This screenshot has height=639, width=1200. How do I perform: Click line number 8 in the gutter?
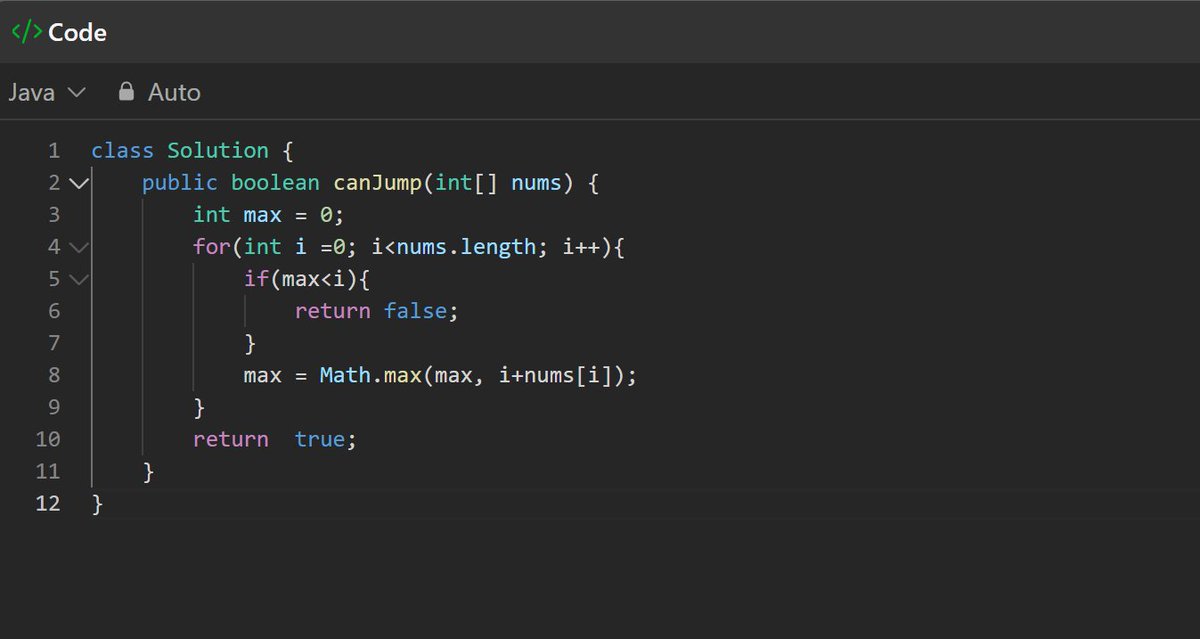coord(54,375)
